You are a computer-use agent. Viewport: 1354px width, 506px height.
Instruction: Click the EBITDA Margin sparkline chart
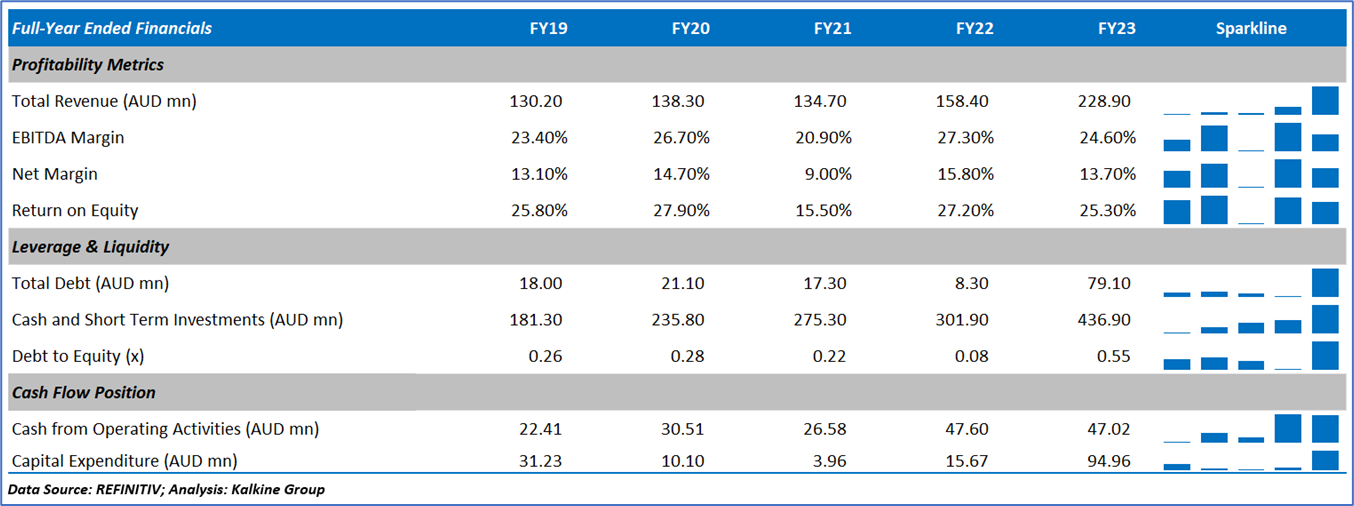coord(1250,137)
